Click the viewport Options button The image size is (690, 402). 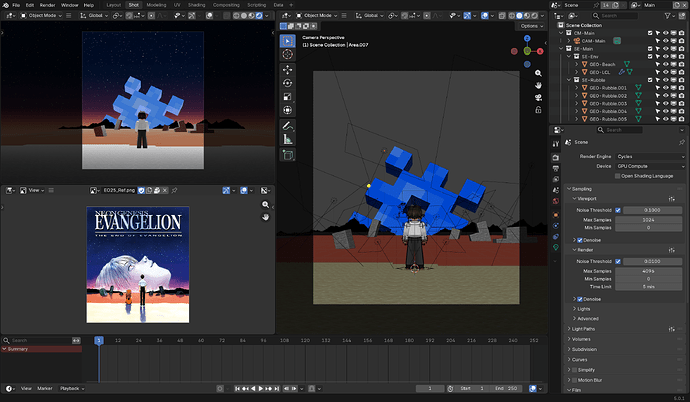(x=532, y=26)
